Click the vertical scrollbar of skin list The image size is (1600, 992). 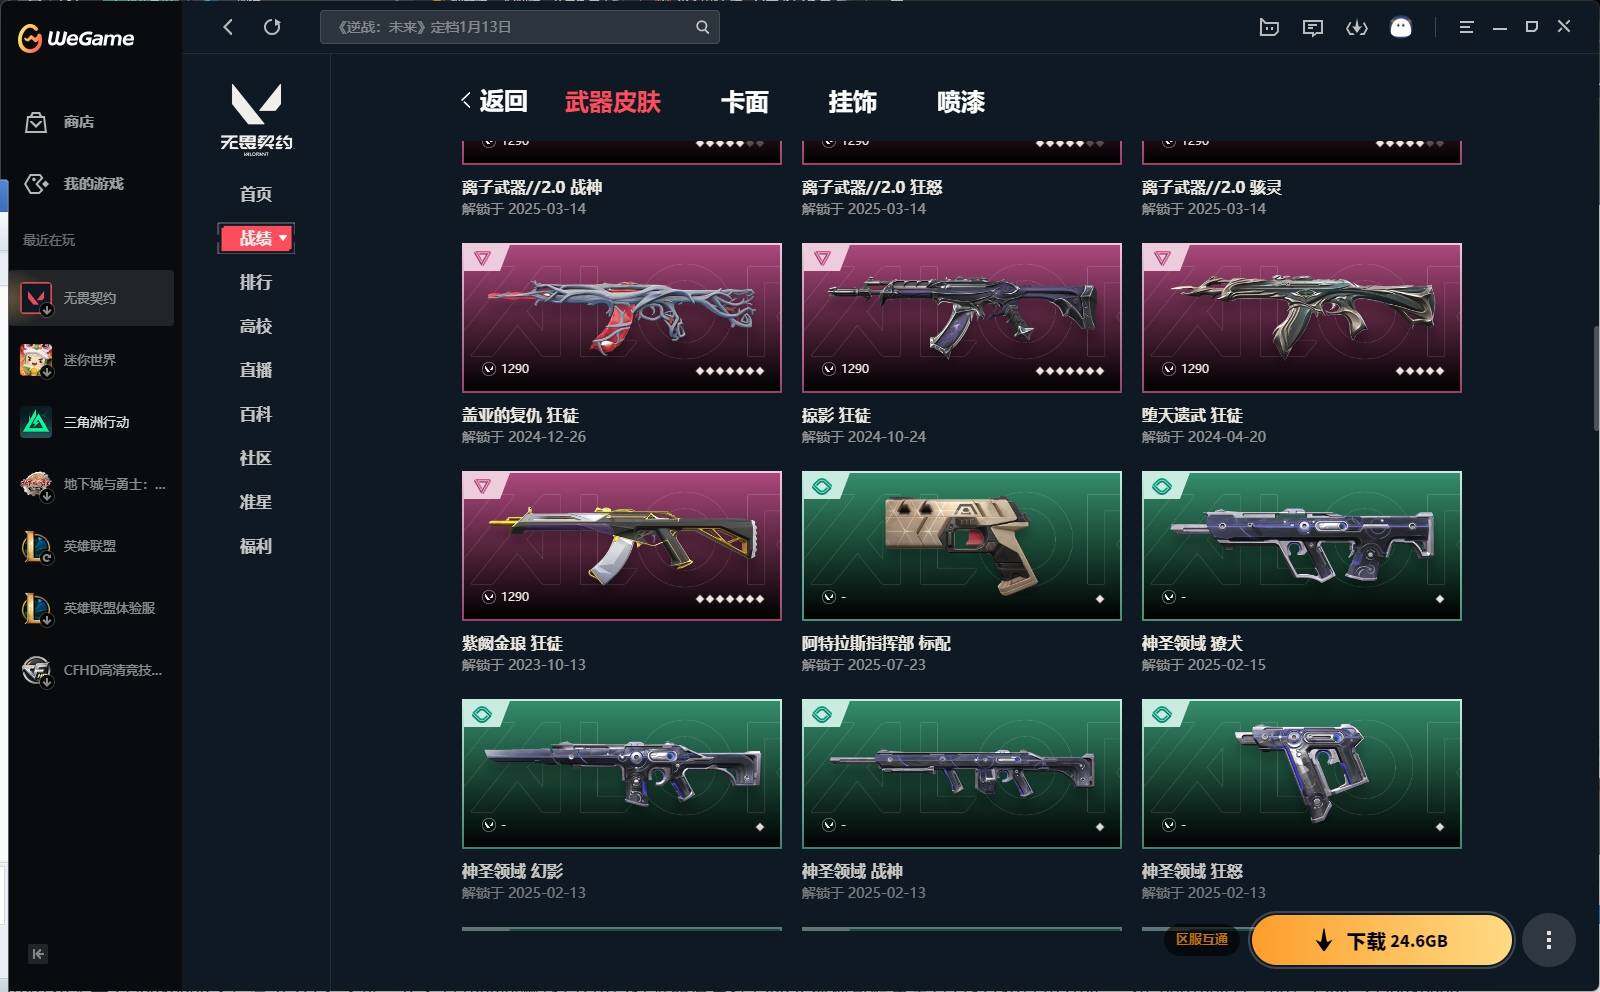point(1594,378)
